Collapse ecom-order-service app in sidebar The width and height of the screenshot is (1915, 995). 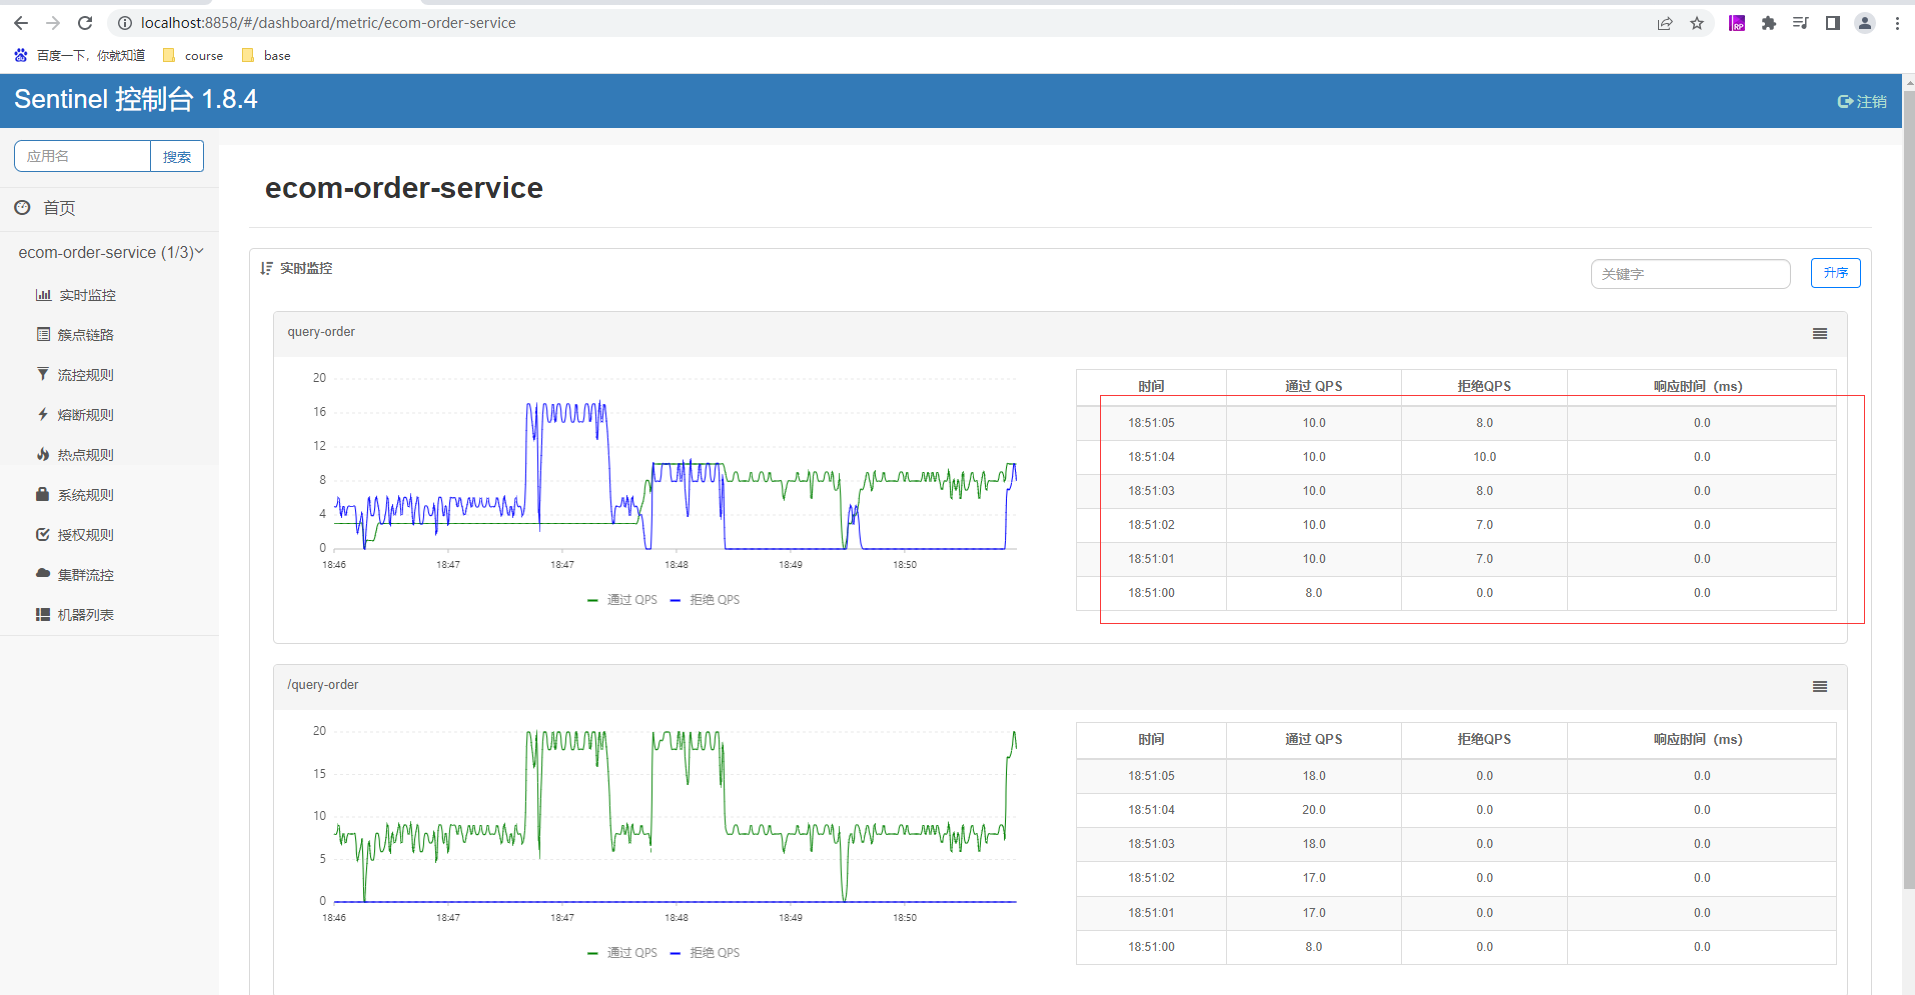tap(110, 252)
